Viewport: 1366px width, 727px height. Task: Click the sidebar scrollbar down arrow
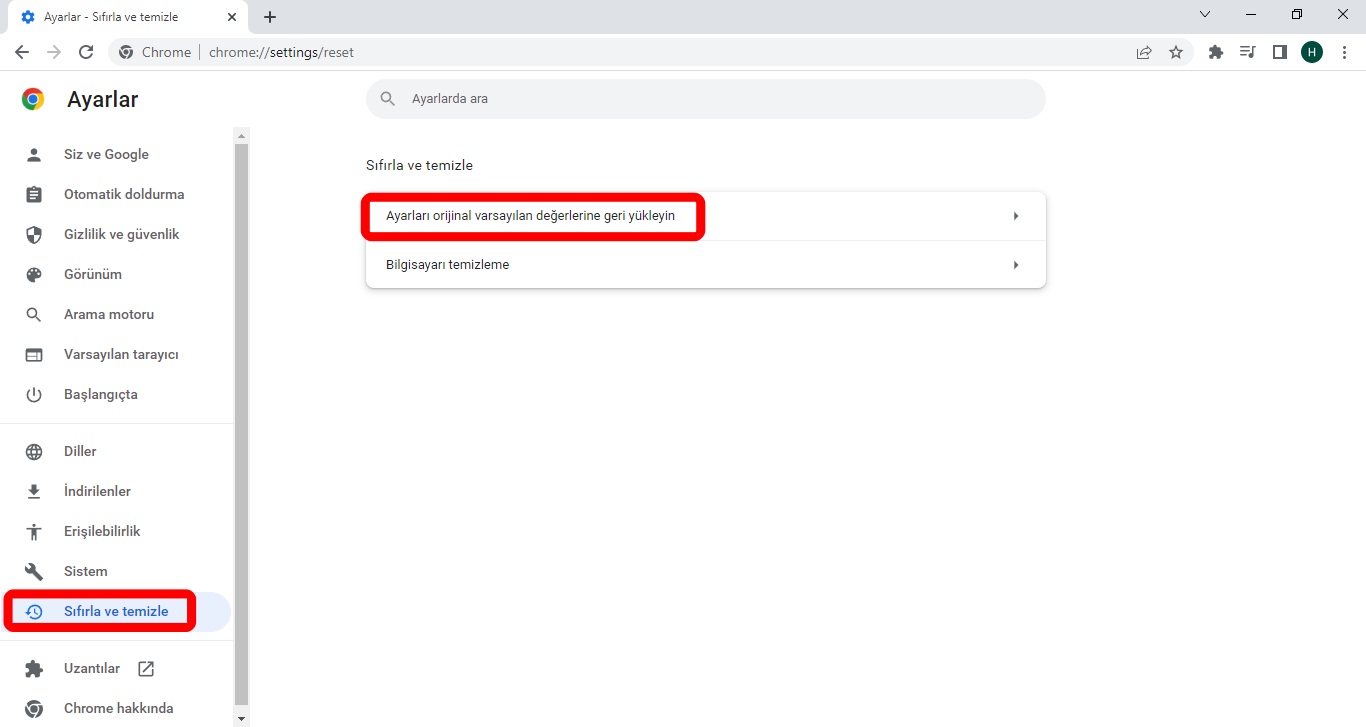240,719
